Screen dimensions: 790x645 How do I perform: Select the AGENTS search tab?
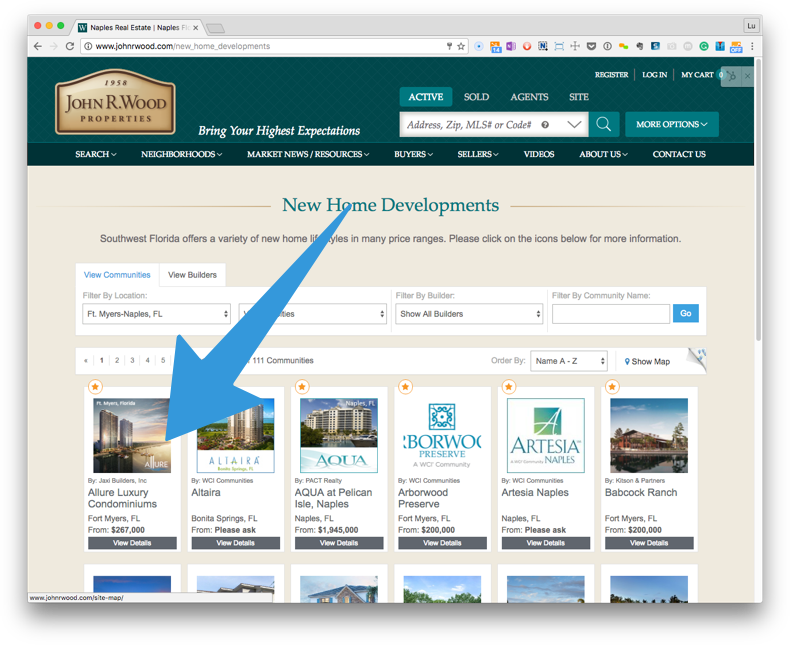click(x=529, y=97)
